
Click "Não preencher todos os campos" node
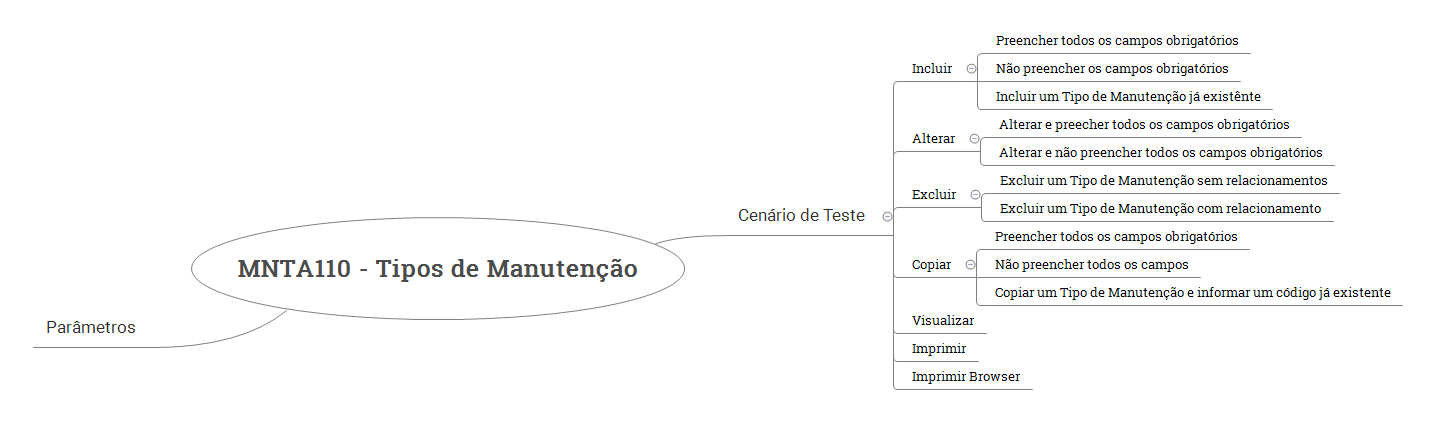[x=1092, y=265]
